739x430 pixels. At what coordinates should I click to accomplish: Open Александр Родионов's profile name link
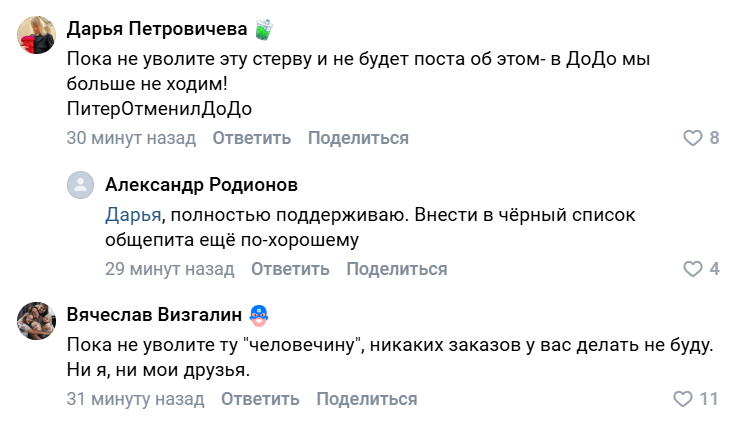(x=201, y=185)
